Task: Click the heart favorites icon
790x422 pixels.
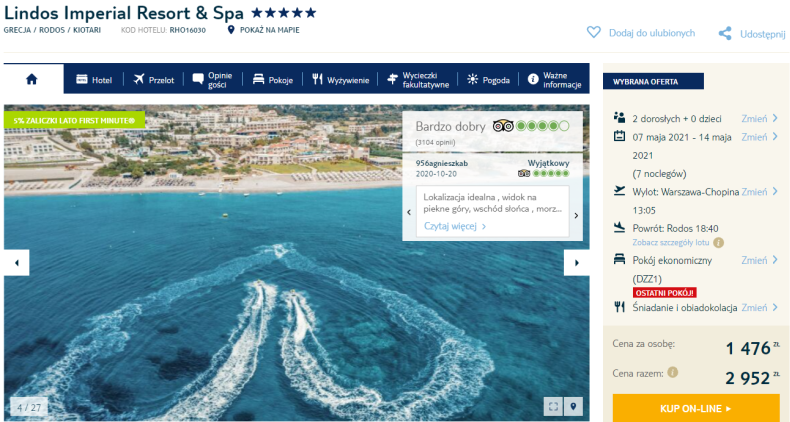Action: 594,33
